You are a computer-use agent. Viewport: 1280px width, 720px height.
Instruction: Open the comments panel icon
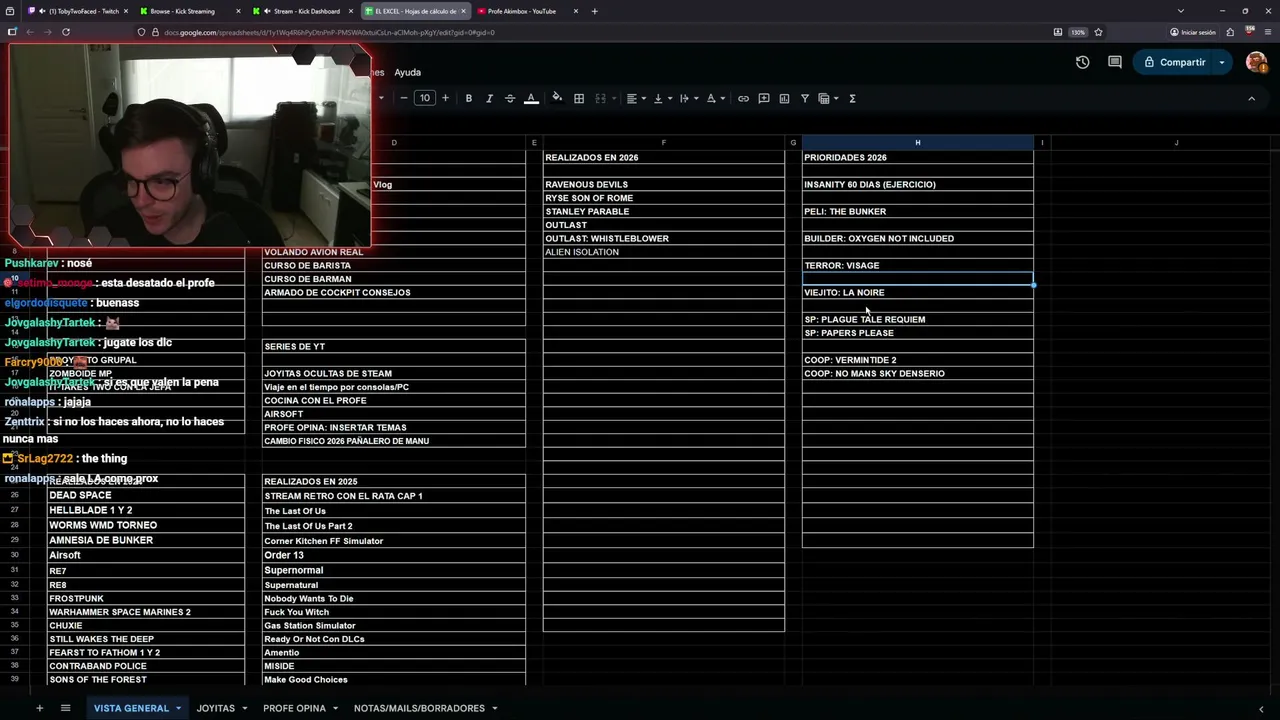click(x=1115, y=62)
